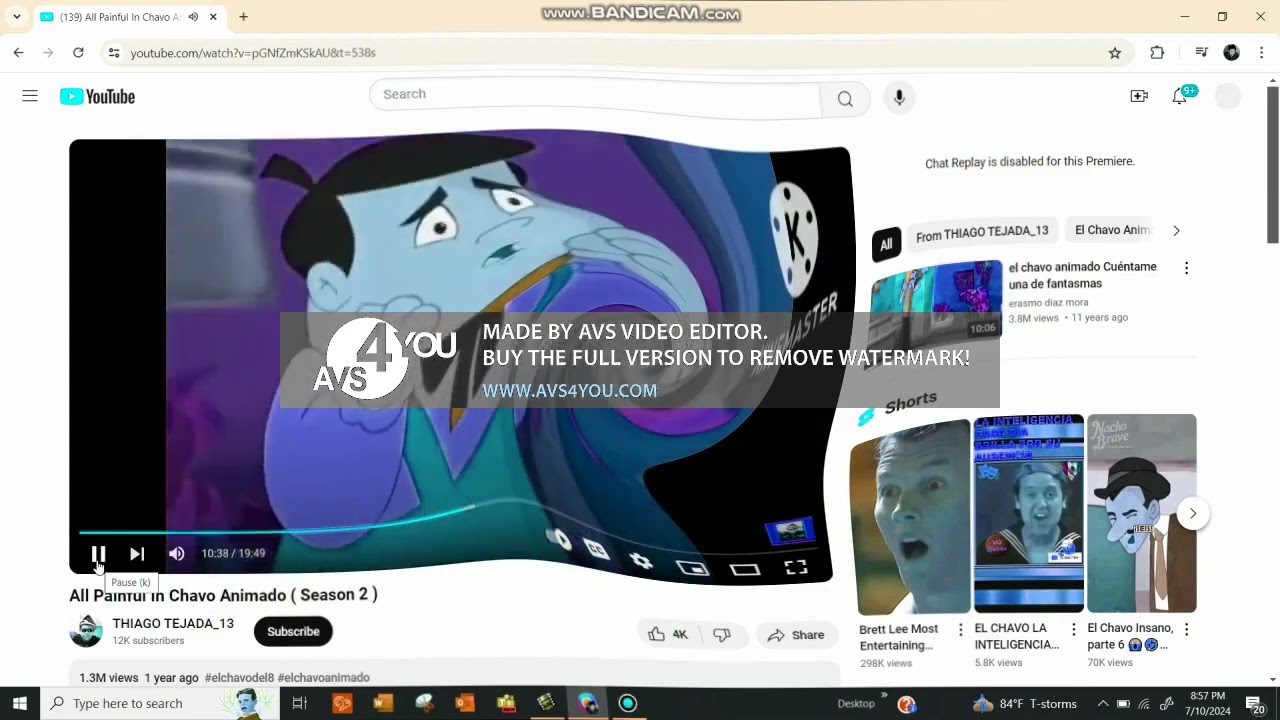Mute the tab via speaker icon
This screenshot has height=720, width=1280.
pos(193,17)
